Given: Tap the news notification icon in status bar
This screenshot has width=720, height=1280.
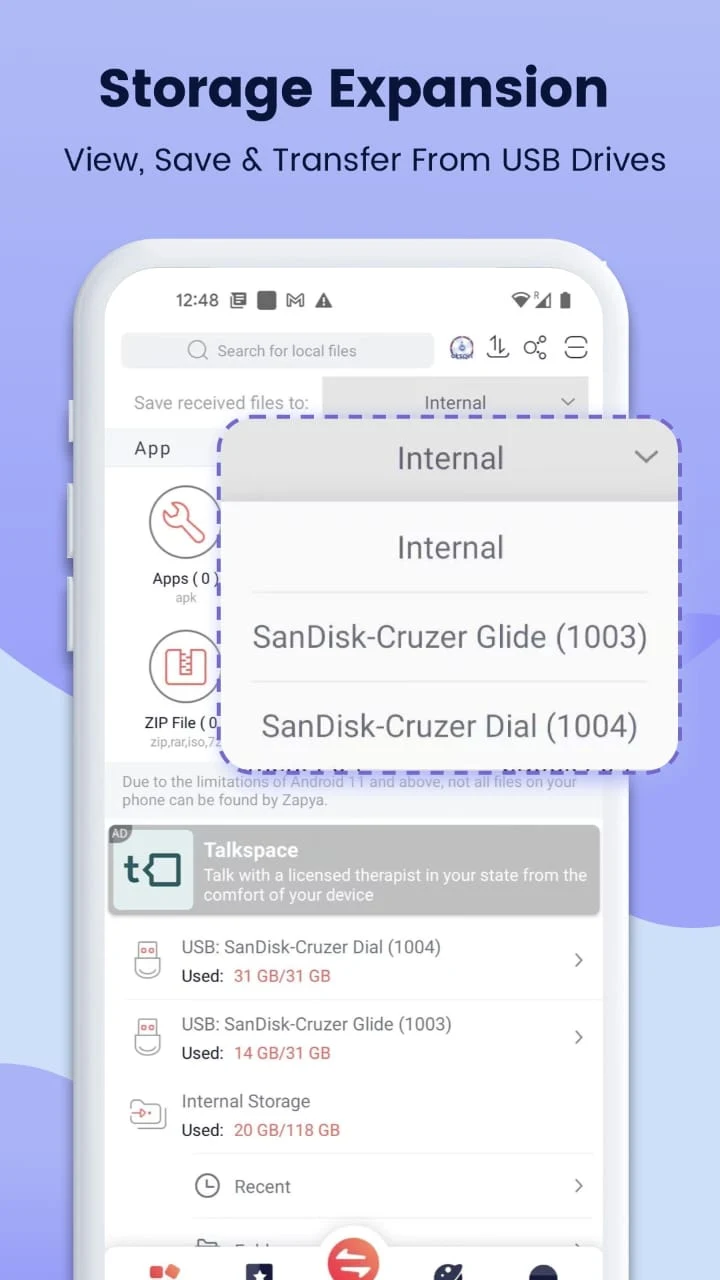Looking at the screenshot, I should [238, 300].
